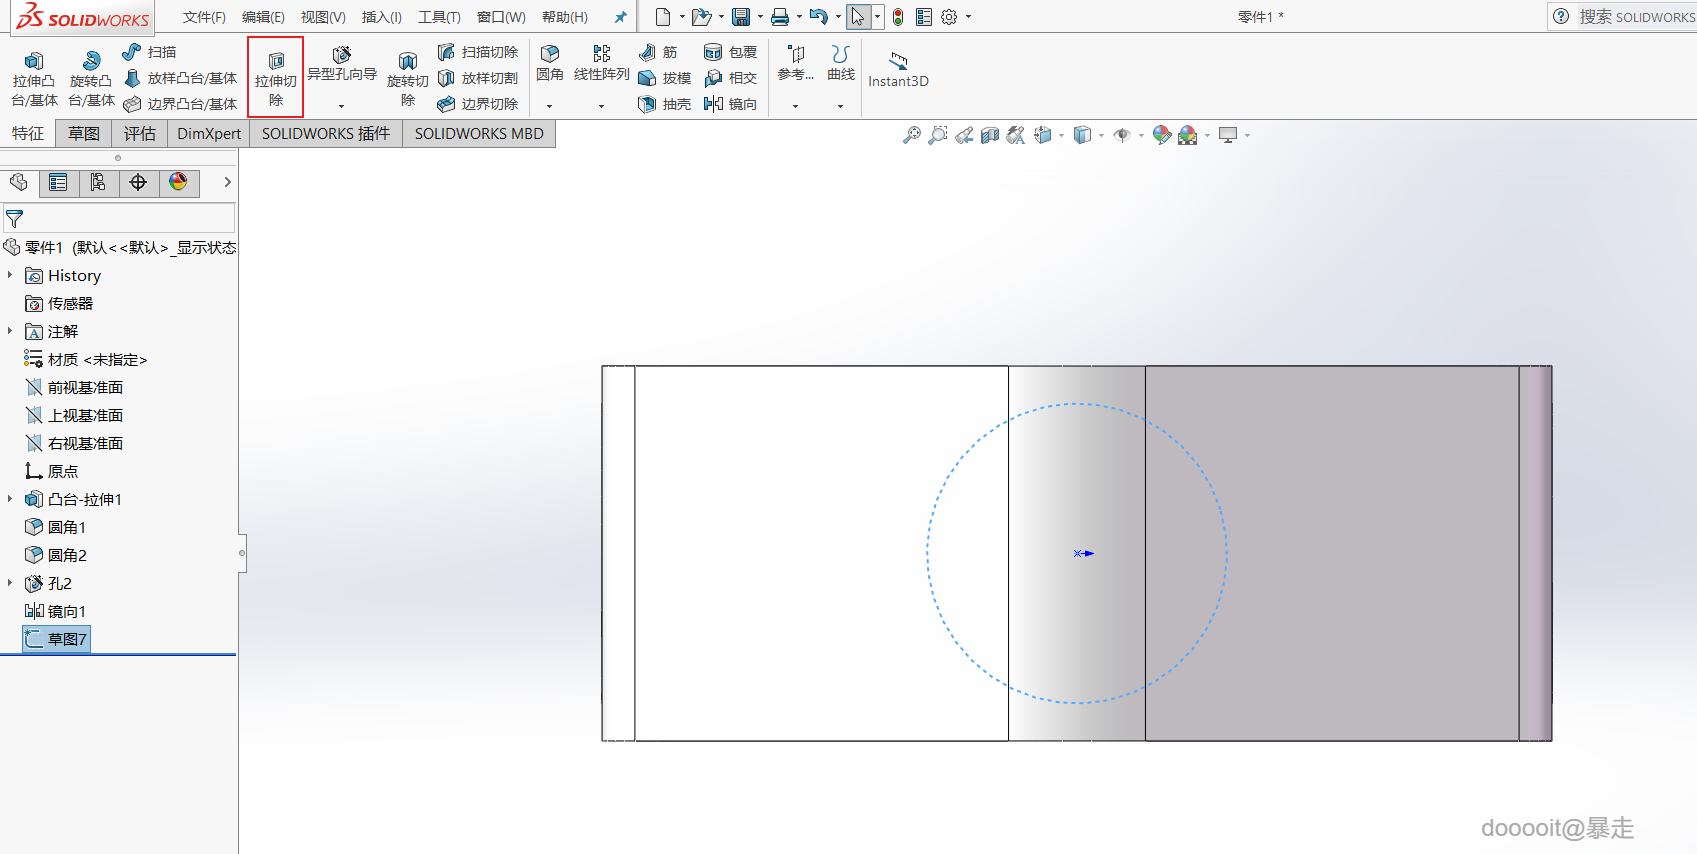Open the Edit Appearance color ball
1697x854 pixels.
coord(1161,135)
